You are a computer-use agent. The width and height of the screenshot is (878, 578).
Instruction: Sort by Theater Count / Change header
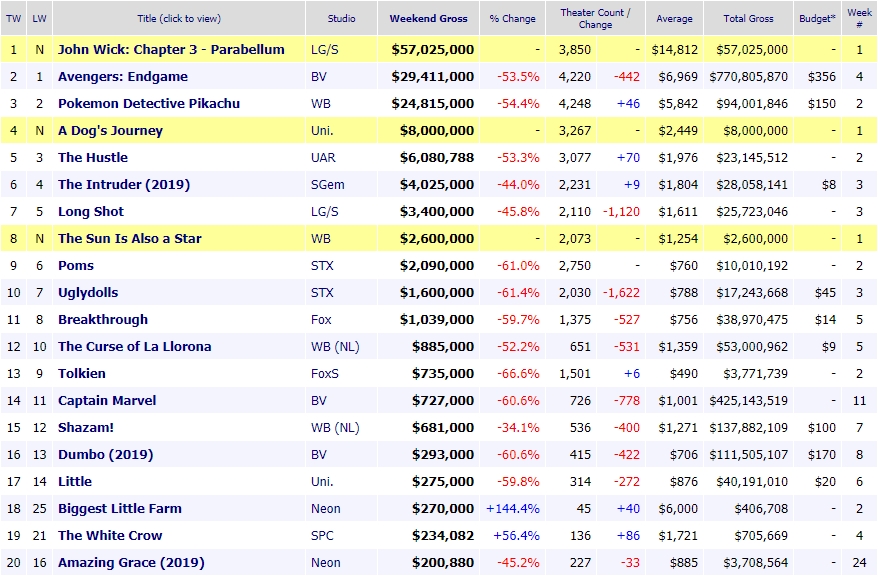click(x=595, y=18)
